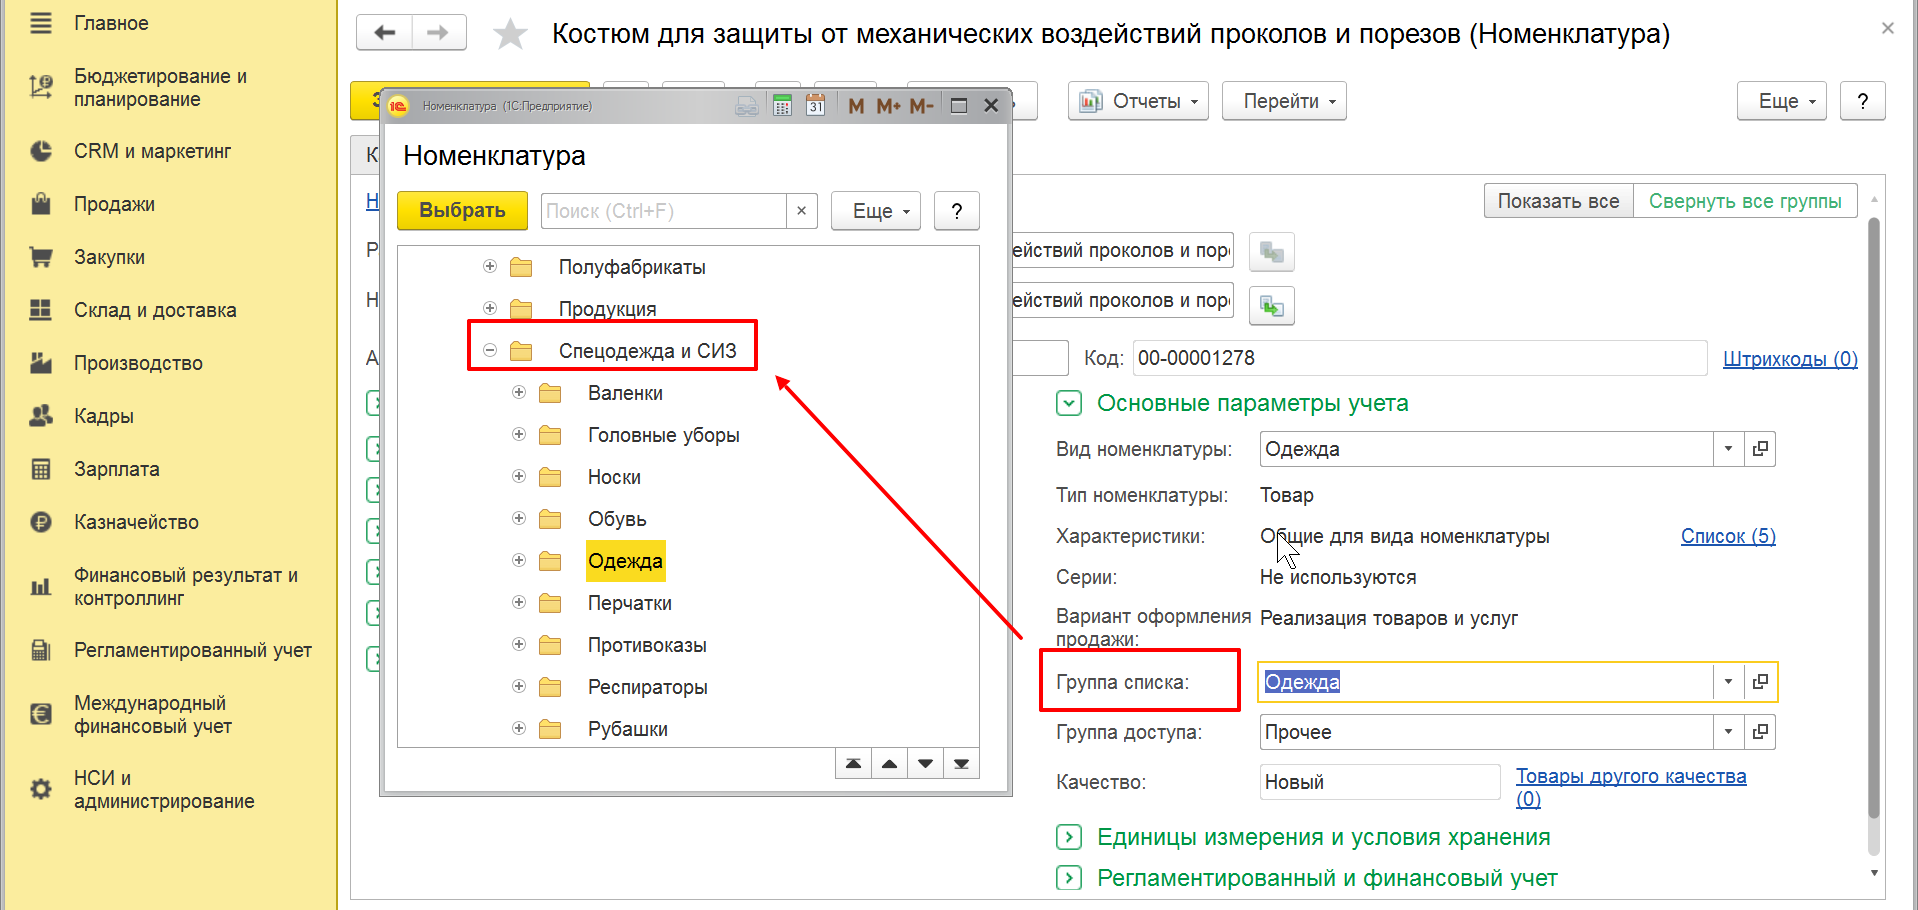Click the Код field 00-00001278
Screen dimensions: 1918x910
coord(1420,358)
